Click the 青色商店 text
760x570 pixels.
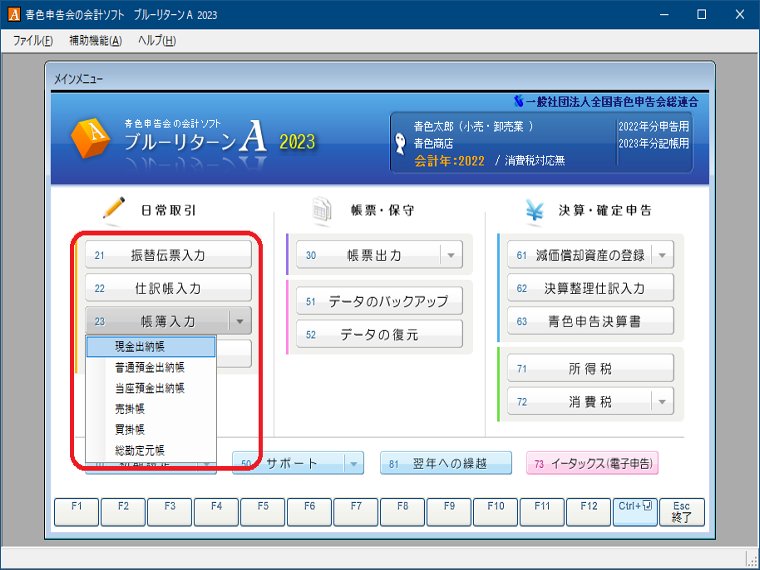coord(433,143)
